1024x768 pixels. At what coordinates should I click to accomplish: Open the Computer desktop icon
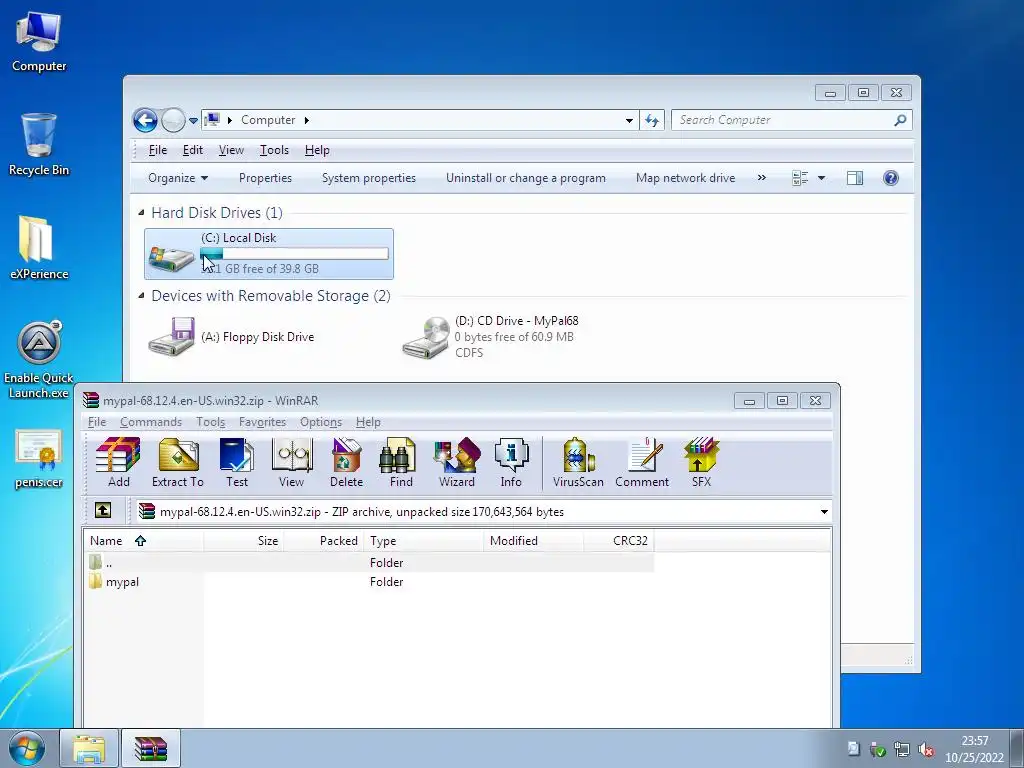[39, 42]
